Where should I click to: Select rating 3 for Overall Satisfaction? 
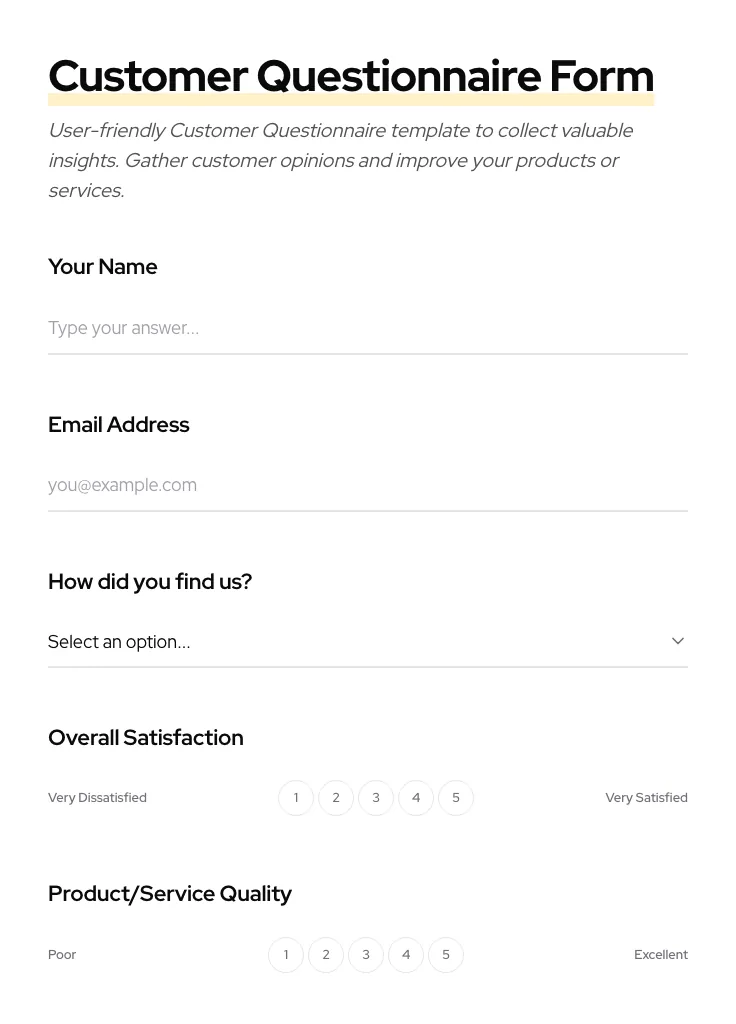click(376, 797)
